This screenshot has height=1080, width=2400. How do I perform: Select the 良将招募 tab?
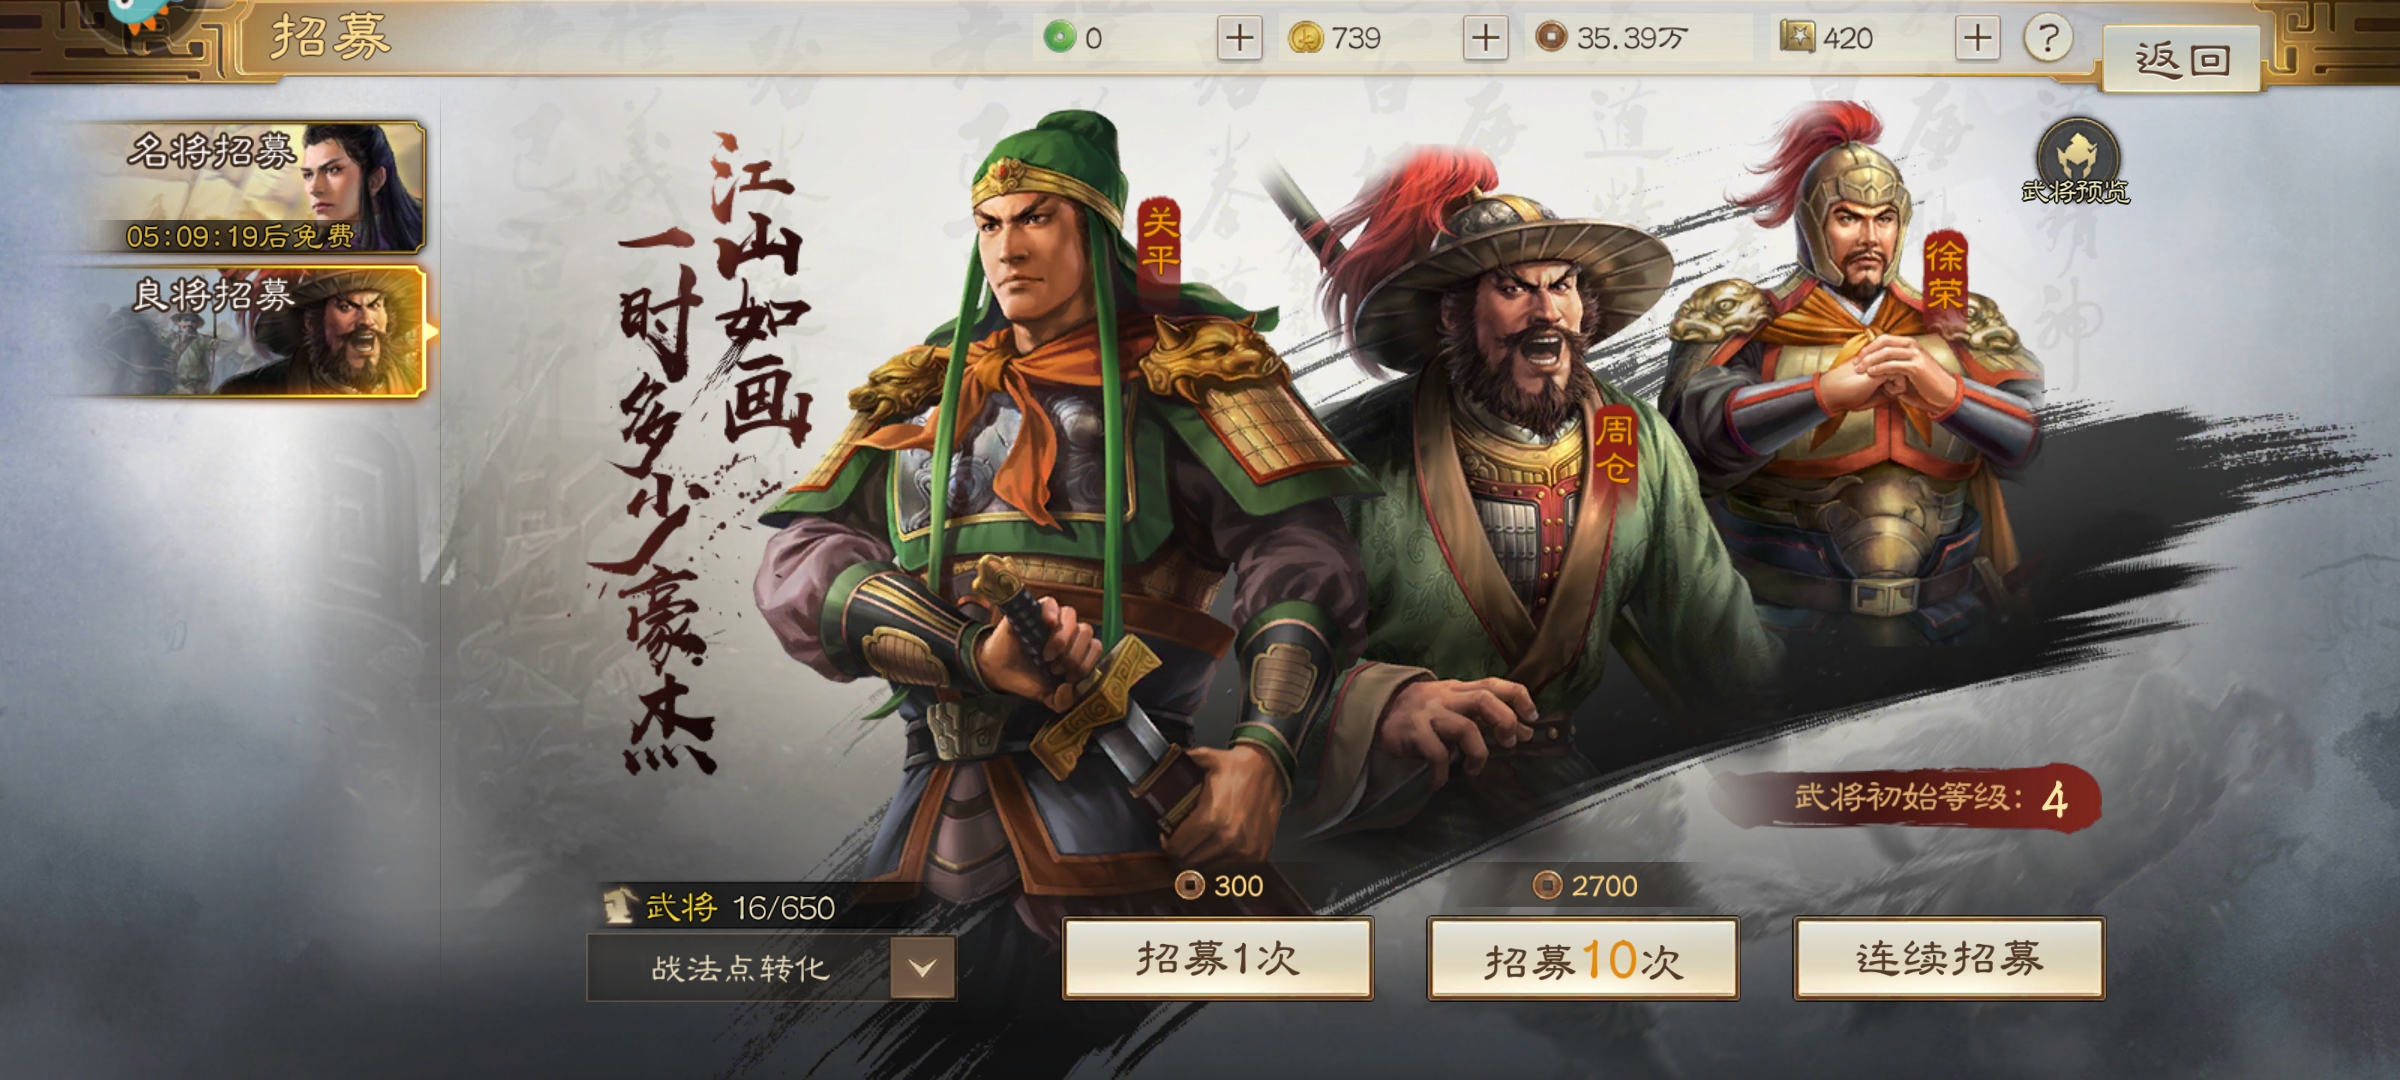258,331
